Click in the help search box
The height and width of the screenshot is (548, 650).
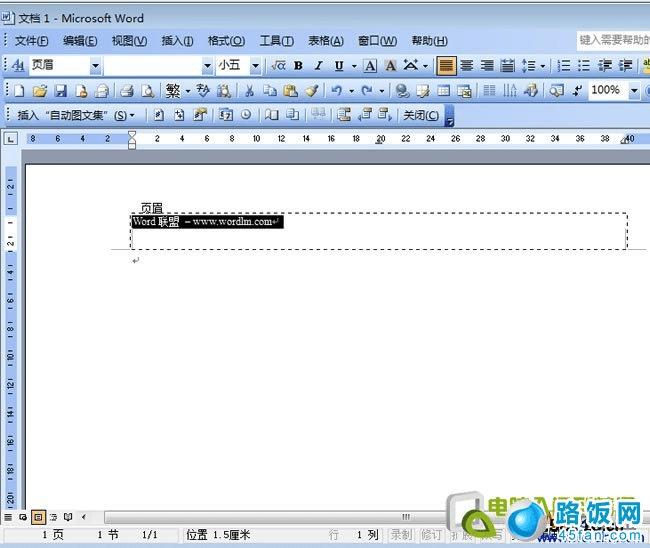click(614, 40)
